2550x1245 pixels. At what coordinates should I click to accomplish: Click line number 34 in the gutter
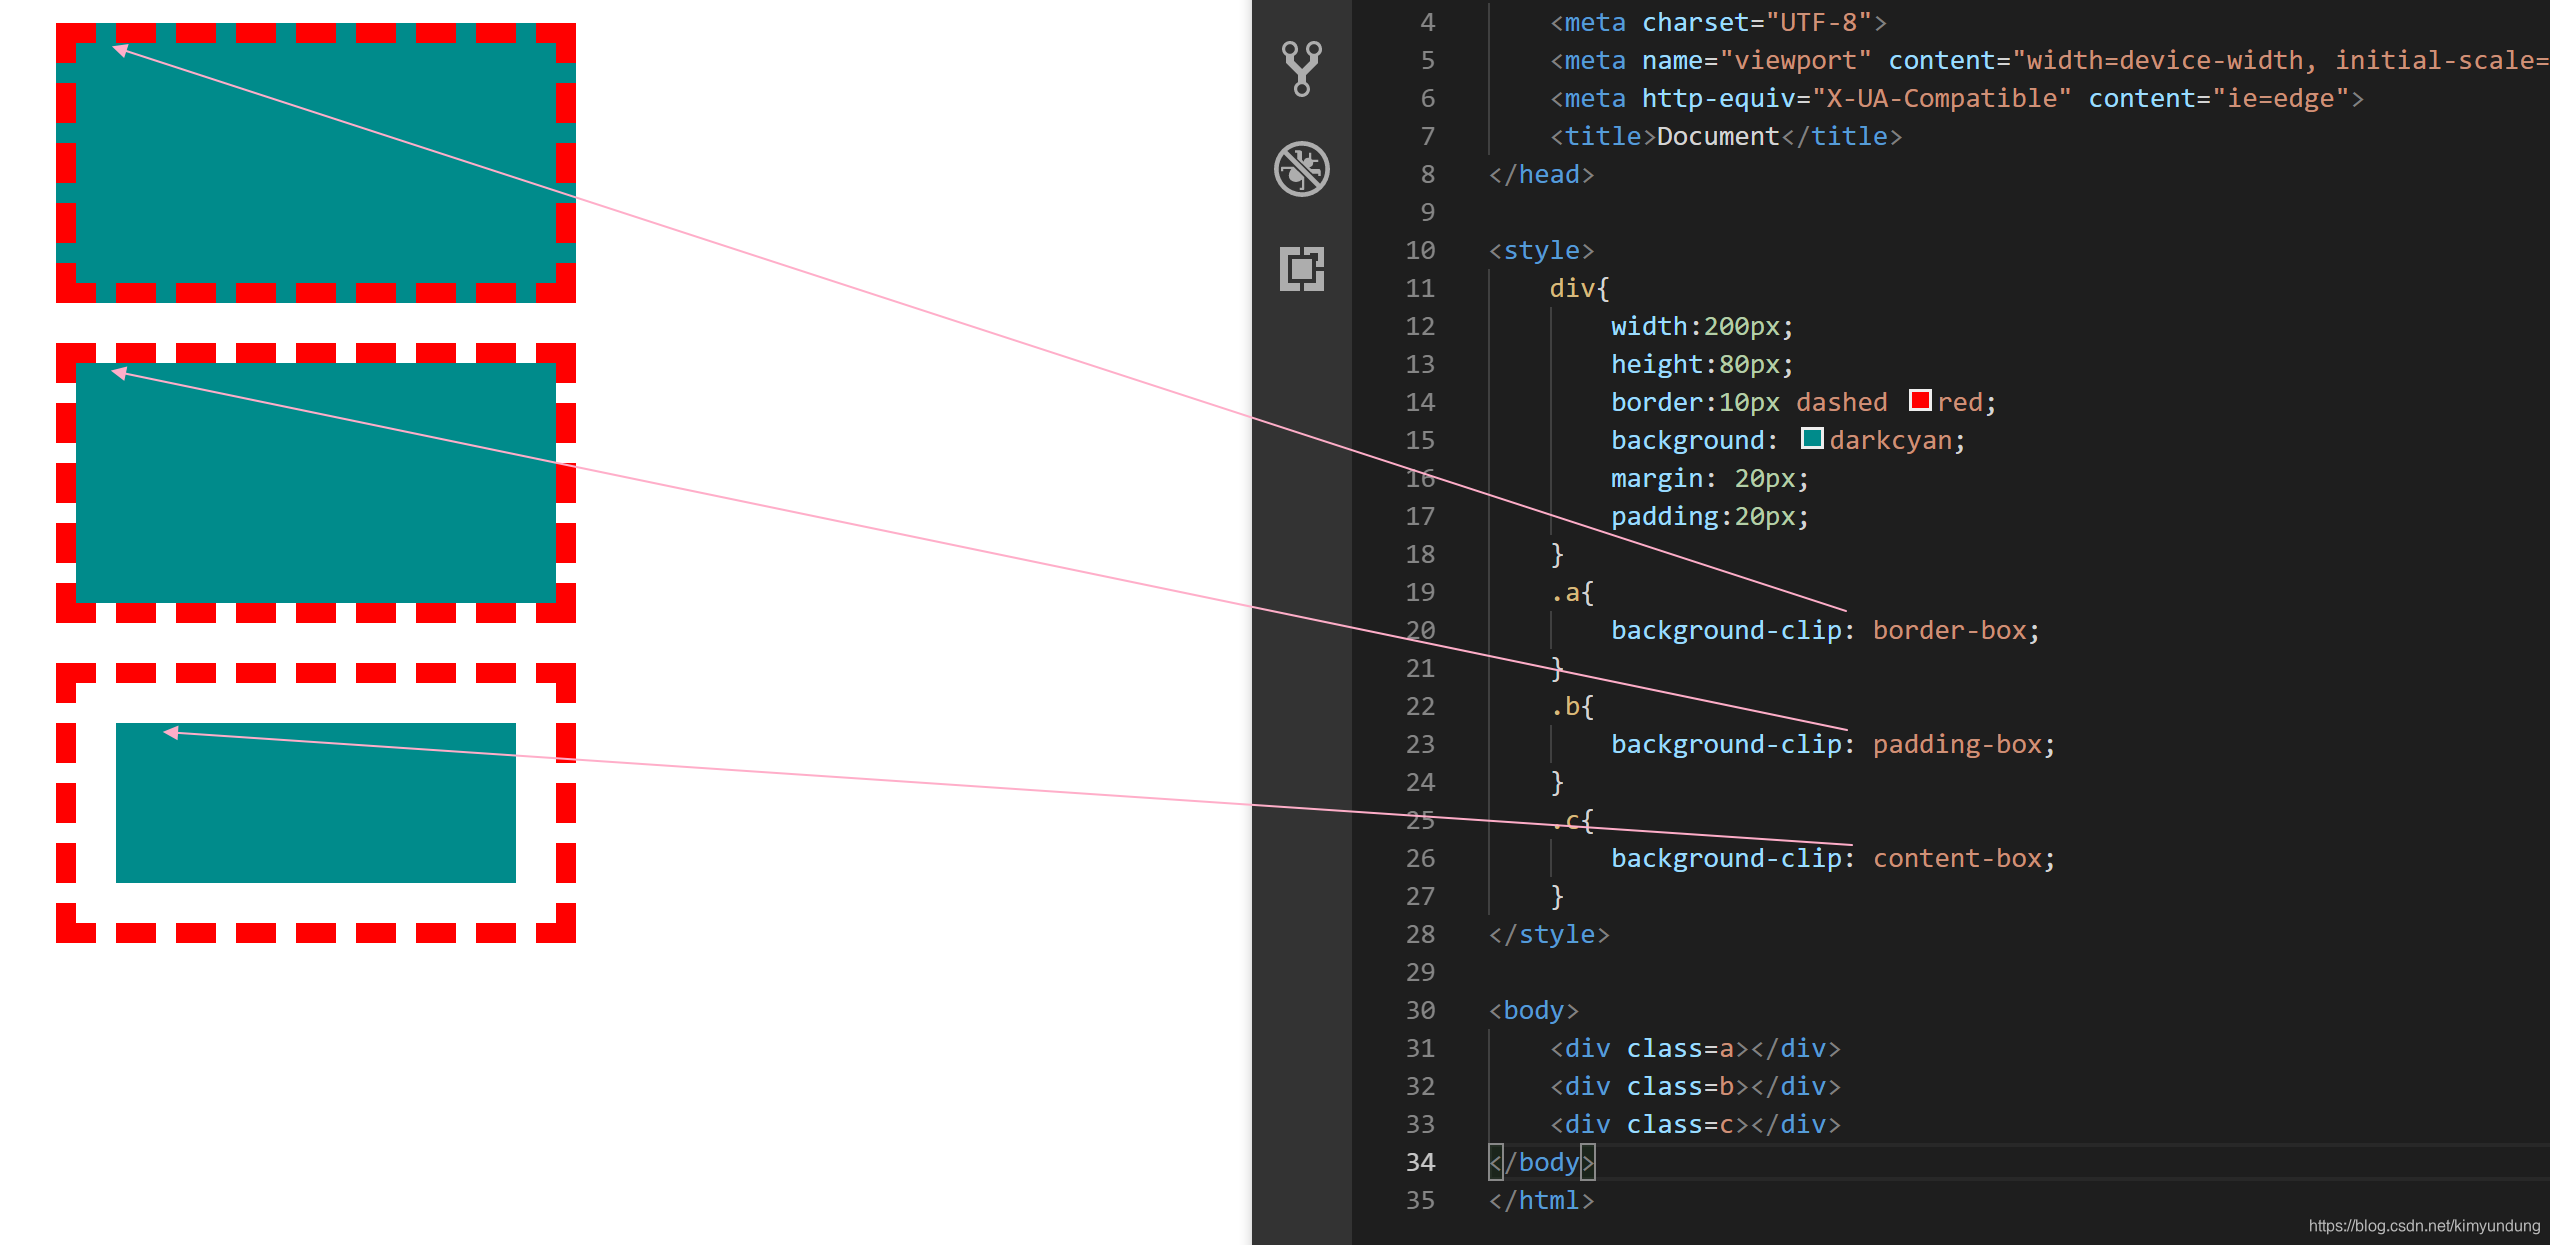(x=1420, y=1162)
